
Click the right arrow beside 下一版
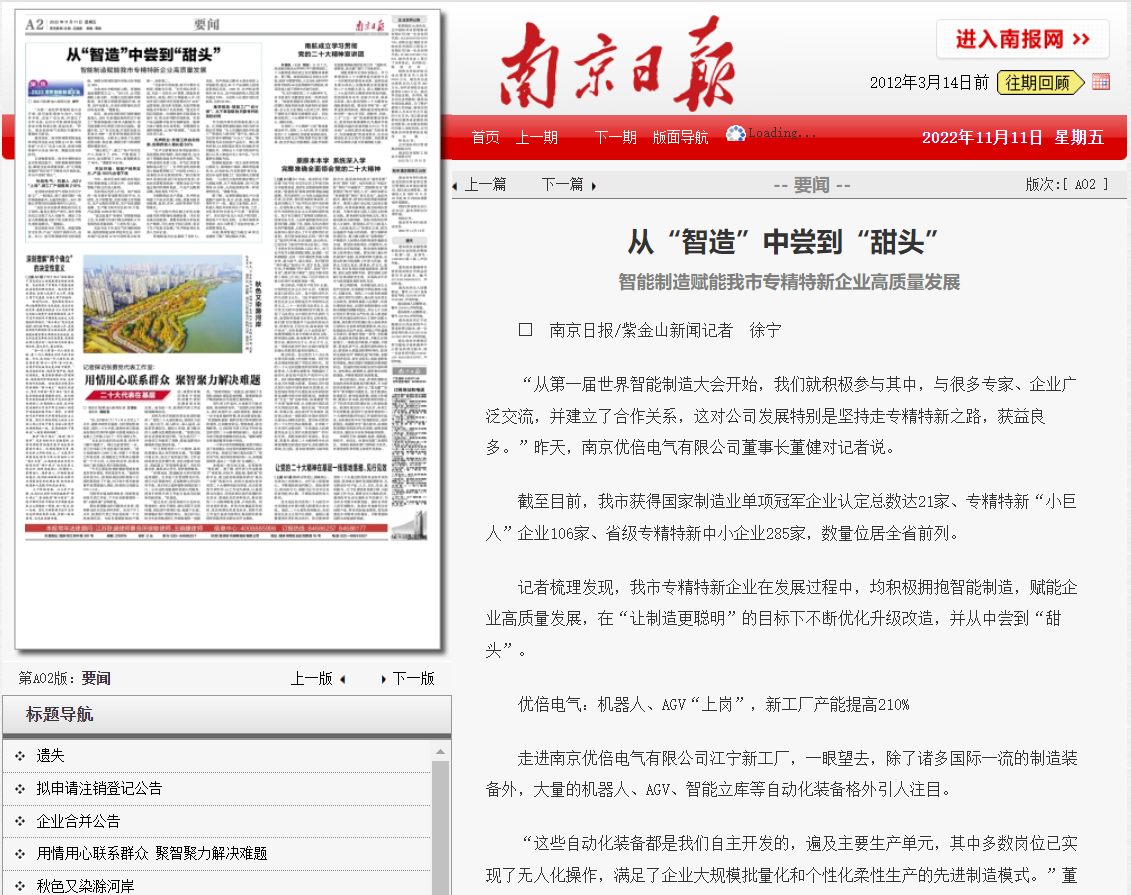pos(386,678)
